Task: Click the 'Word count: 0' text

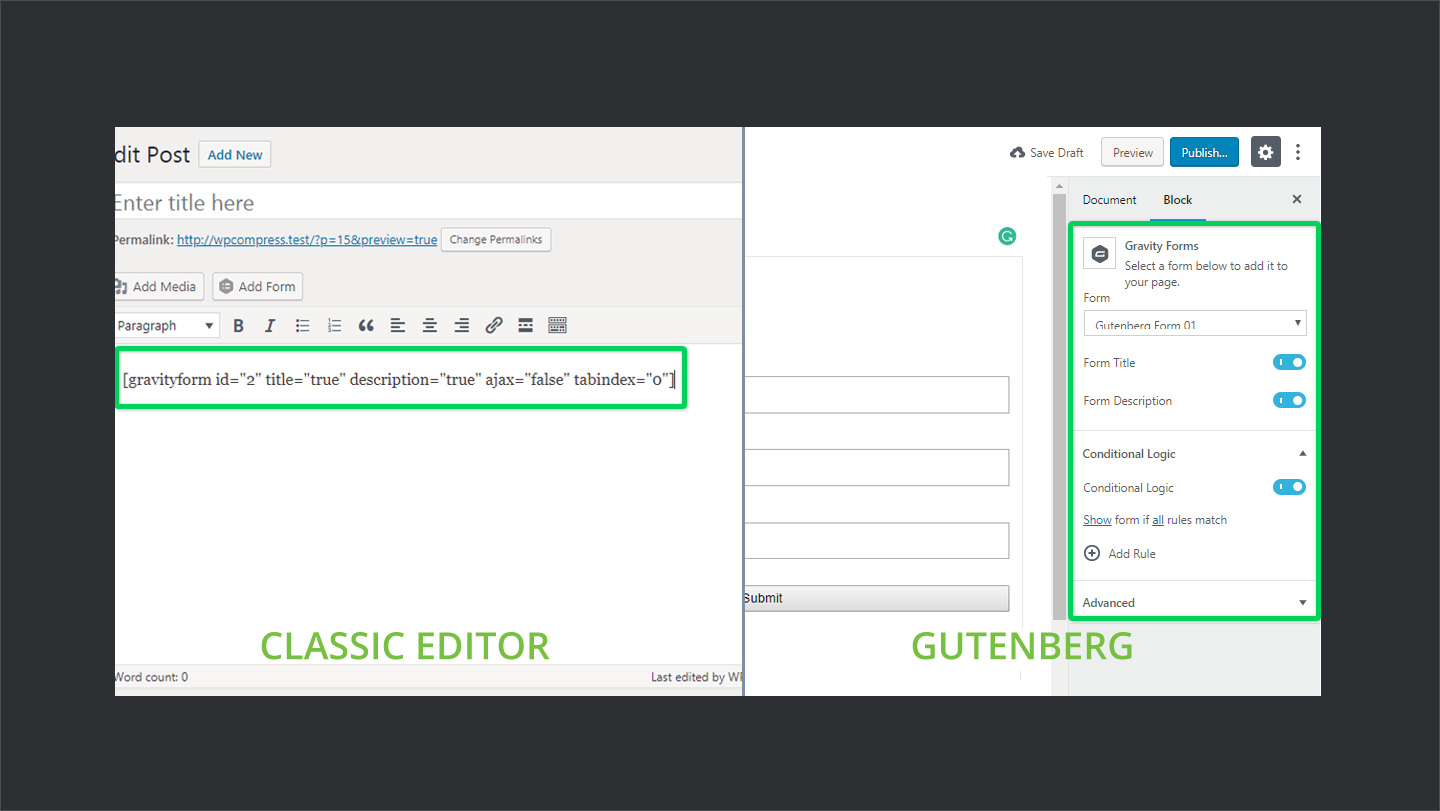Action: point(152,677)
